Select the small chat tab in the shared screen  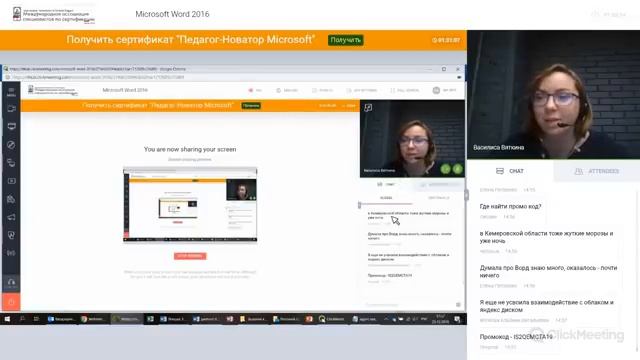[x=386, y=184]
